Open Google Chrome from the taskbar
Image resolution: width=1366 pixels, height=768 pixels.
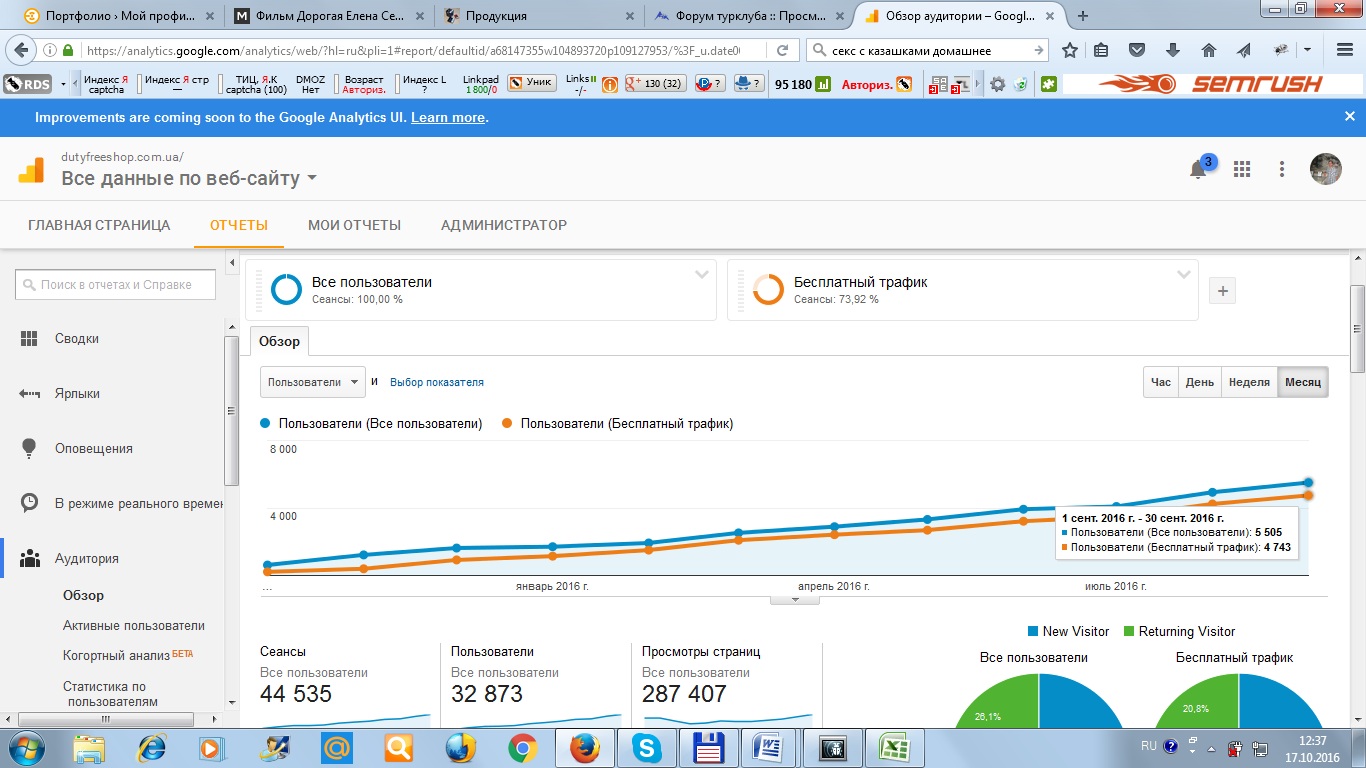point(522,747)
